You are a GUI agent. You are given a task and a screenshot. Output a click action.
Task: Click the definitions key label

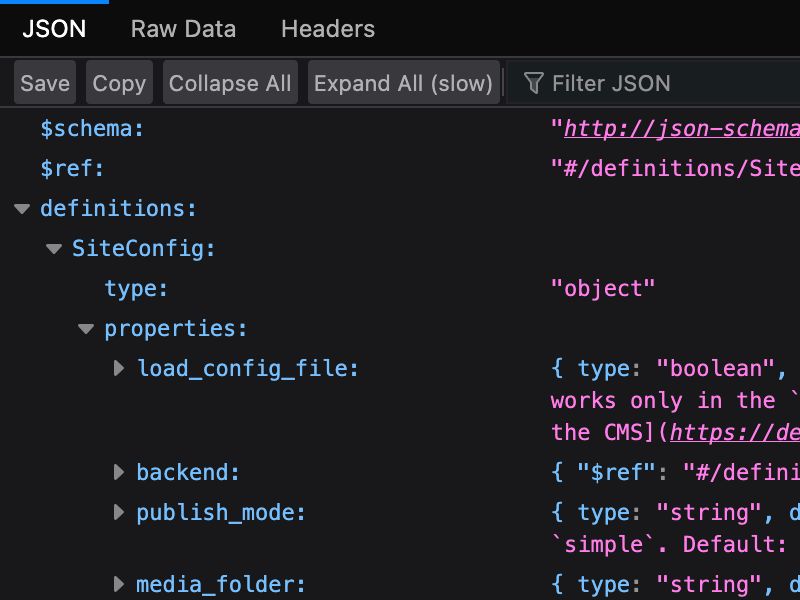pos(119,209)
